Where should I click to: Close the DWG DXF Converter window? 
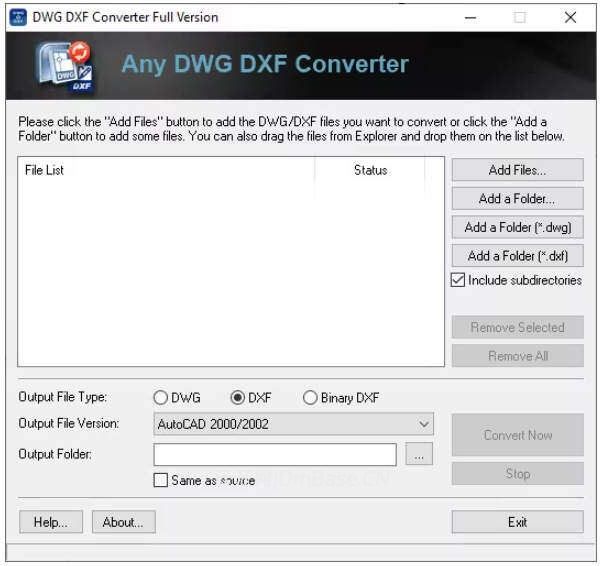570,17
